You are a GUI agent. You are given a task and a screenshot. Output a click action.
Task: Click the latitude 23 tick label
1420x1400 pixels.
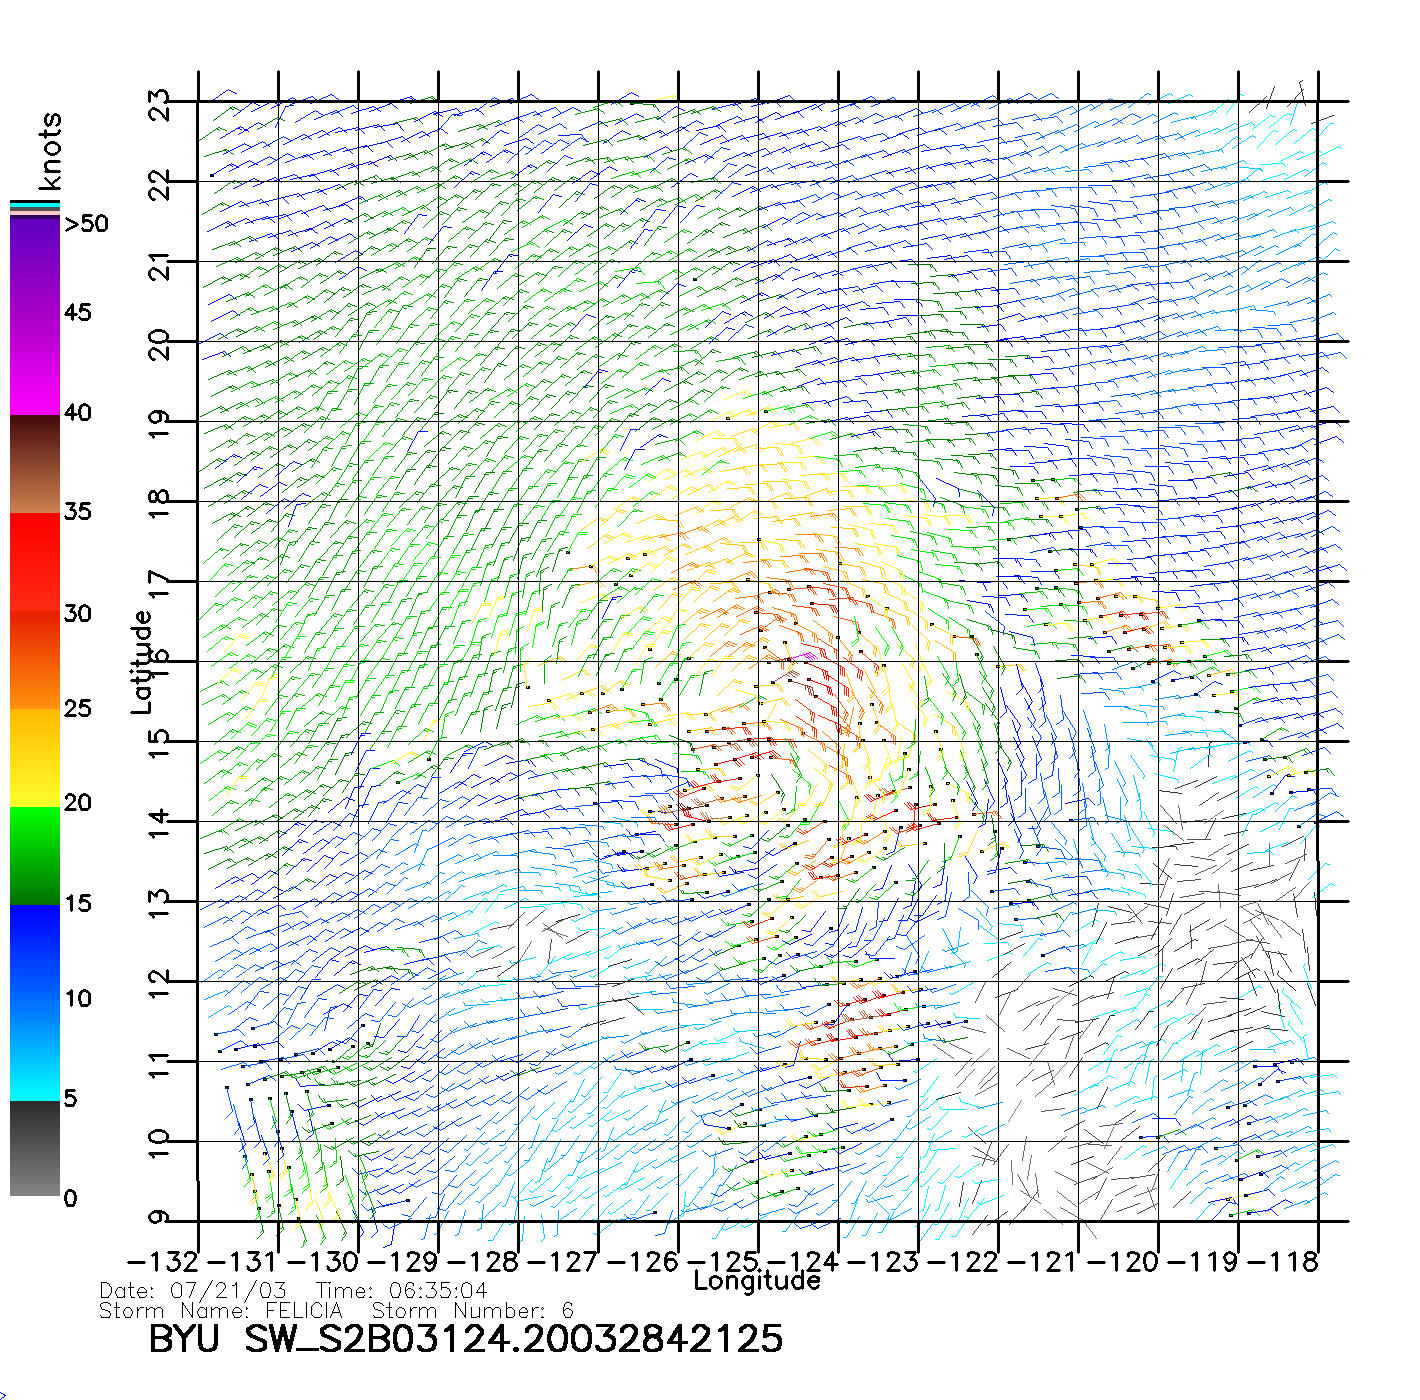pos(160,104)
